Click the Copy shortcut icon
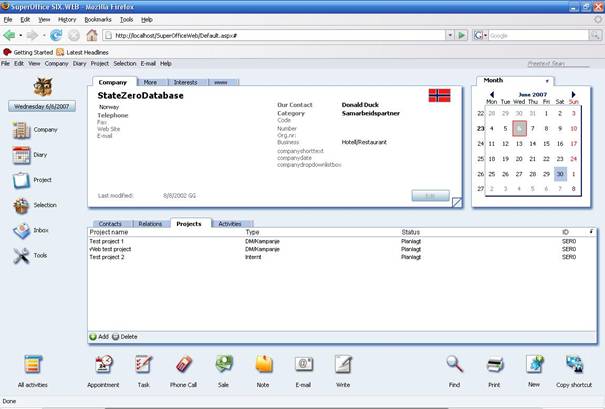The width and height of the screenshot is (605, 409). (x=575, y=364)
